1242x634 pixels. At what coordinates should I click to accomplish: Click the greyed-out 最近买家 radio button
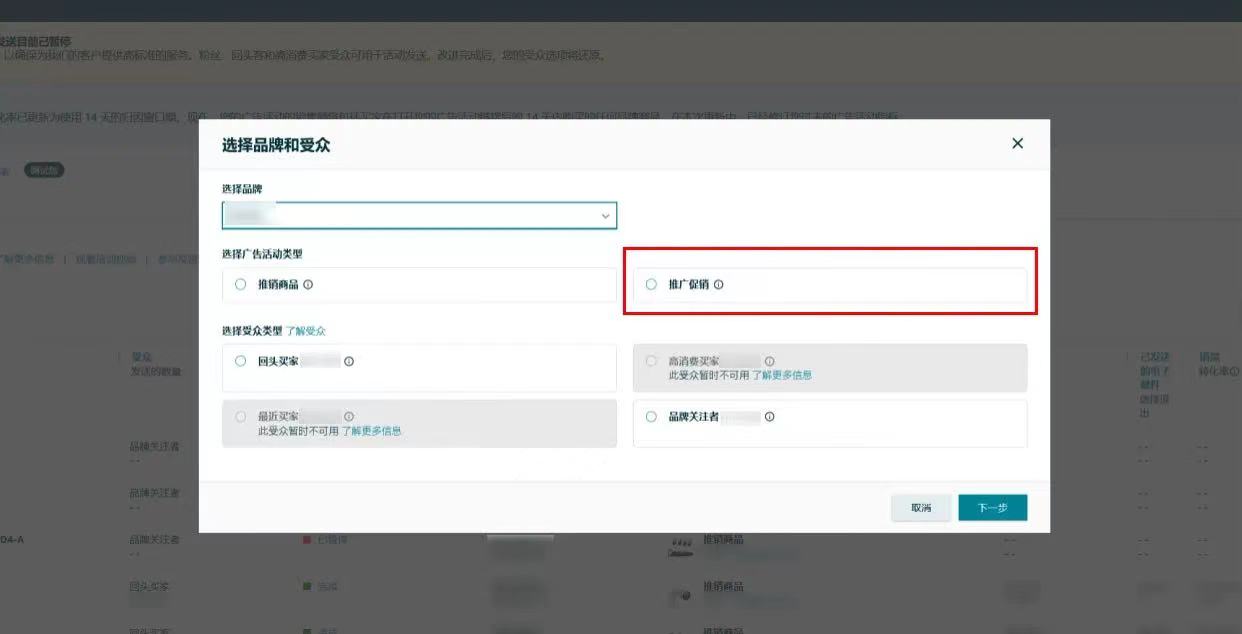click(240, 417)
